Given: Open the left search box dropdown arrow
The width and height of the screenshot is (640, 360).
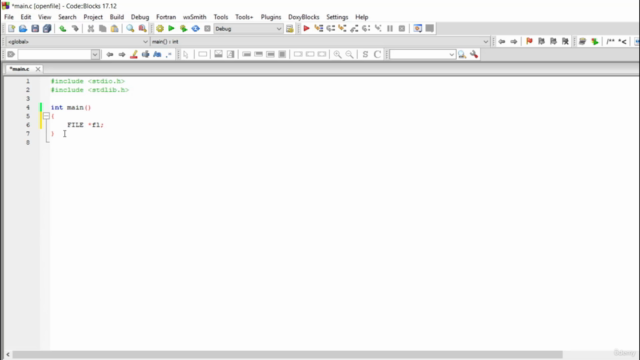Looking at the screenshot, I should pyautogui.click(x=95, y=54).
